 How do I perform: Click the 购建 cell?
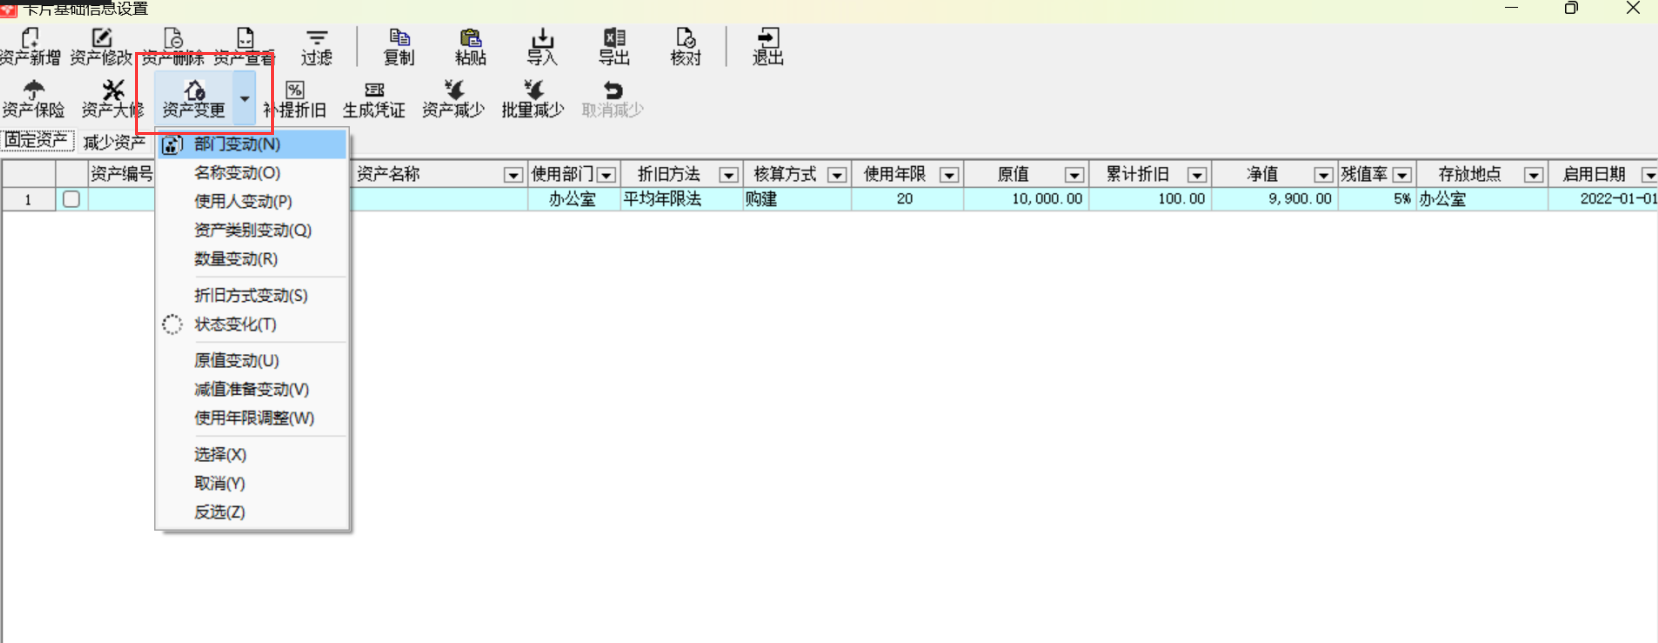pos(796,199)
